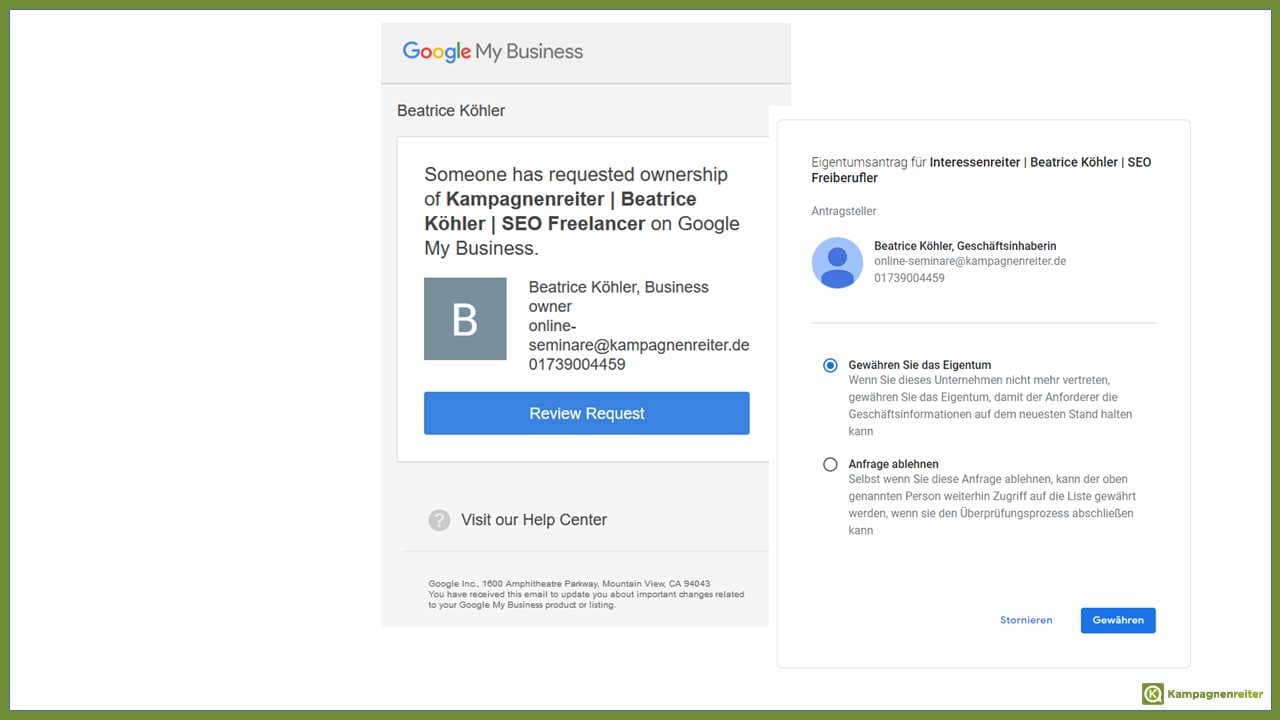Click Beatrice Köhler name header in email
Image resolution: width=1280 pixels, height=720 pixels.
coord(451,111)
